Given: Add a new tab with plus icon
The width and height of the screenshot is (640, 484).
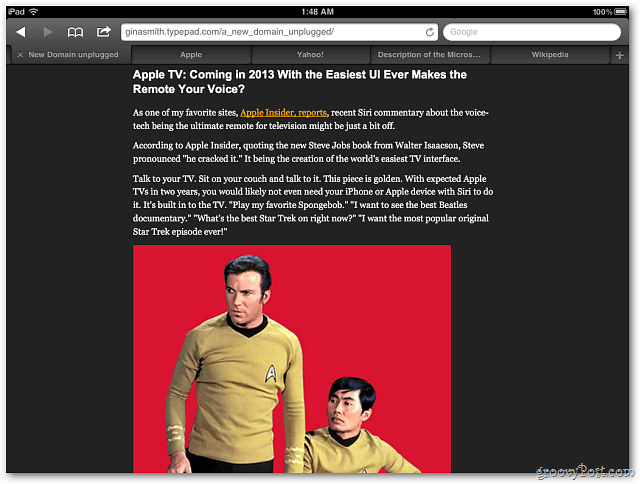Looking at the screenshot, I should pos(619,55).
